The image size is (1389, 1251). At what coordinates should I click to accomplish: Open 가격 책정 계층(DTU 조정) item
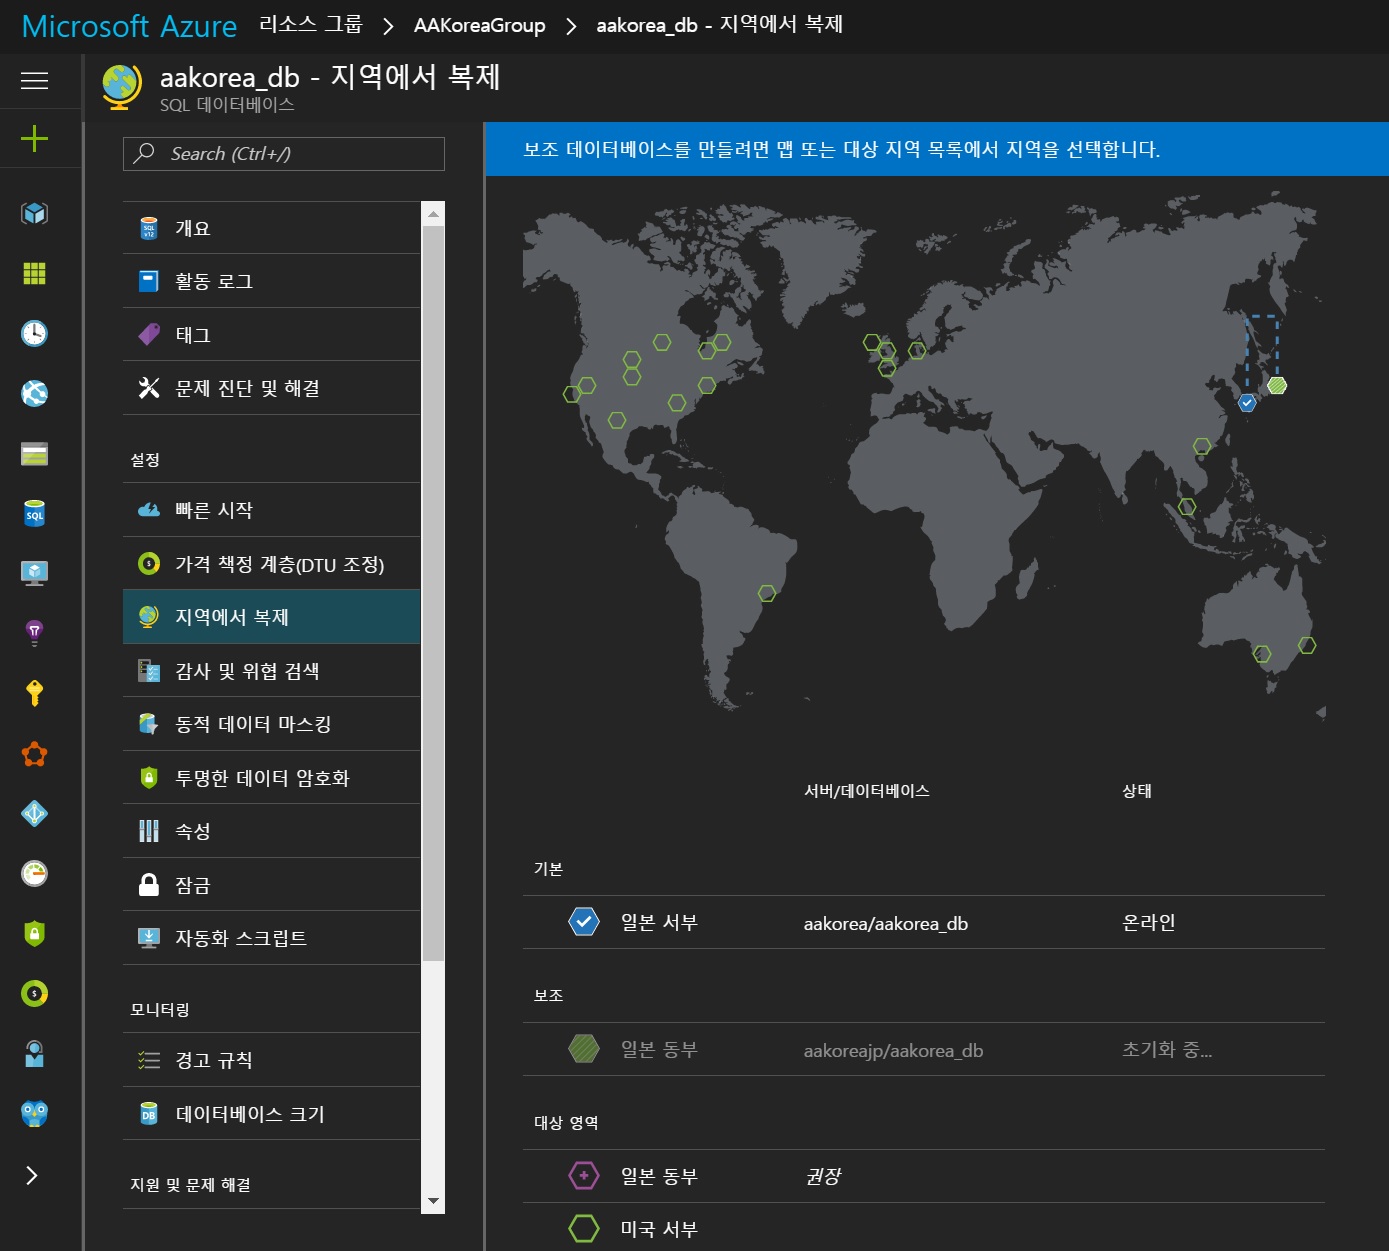coord(272,564)
